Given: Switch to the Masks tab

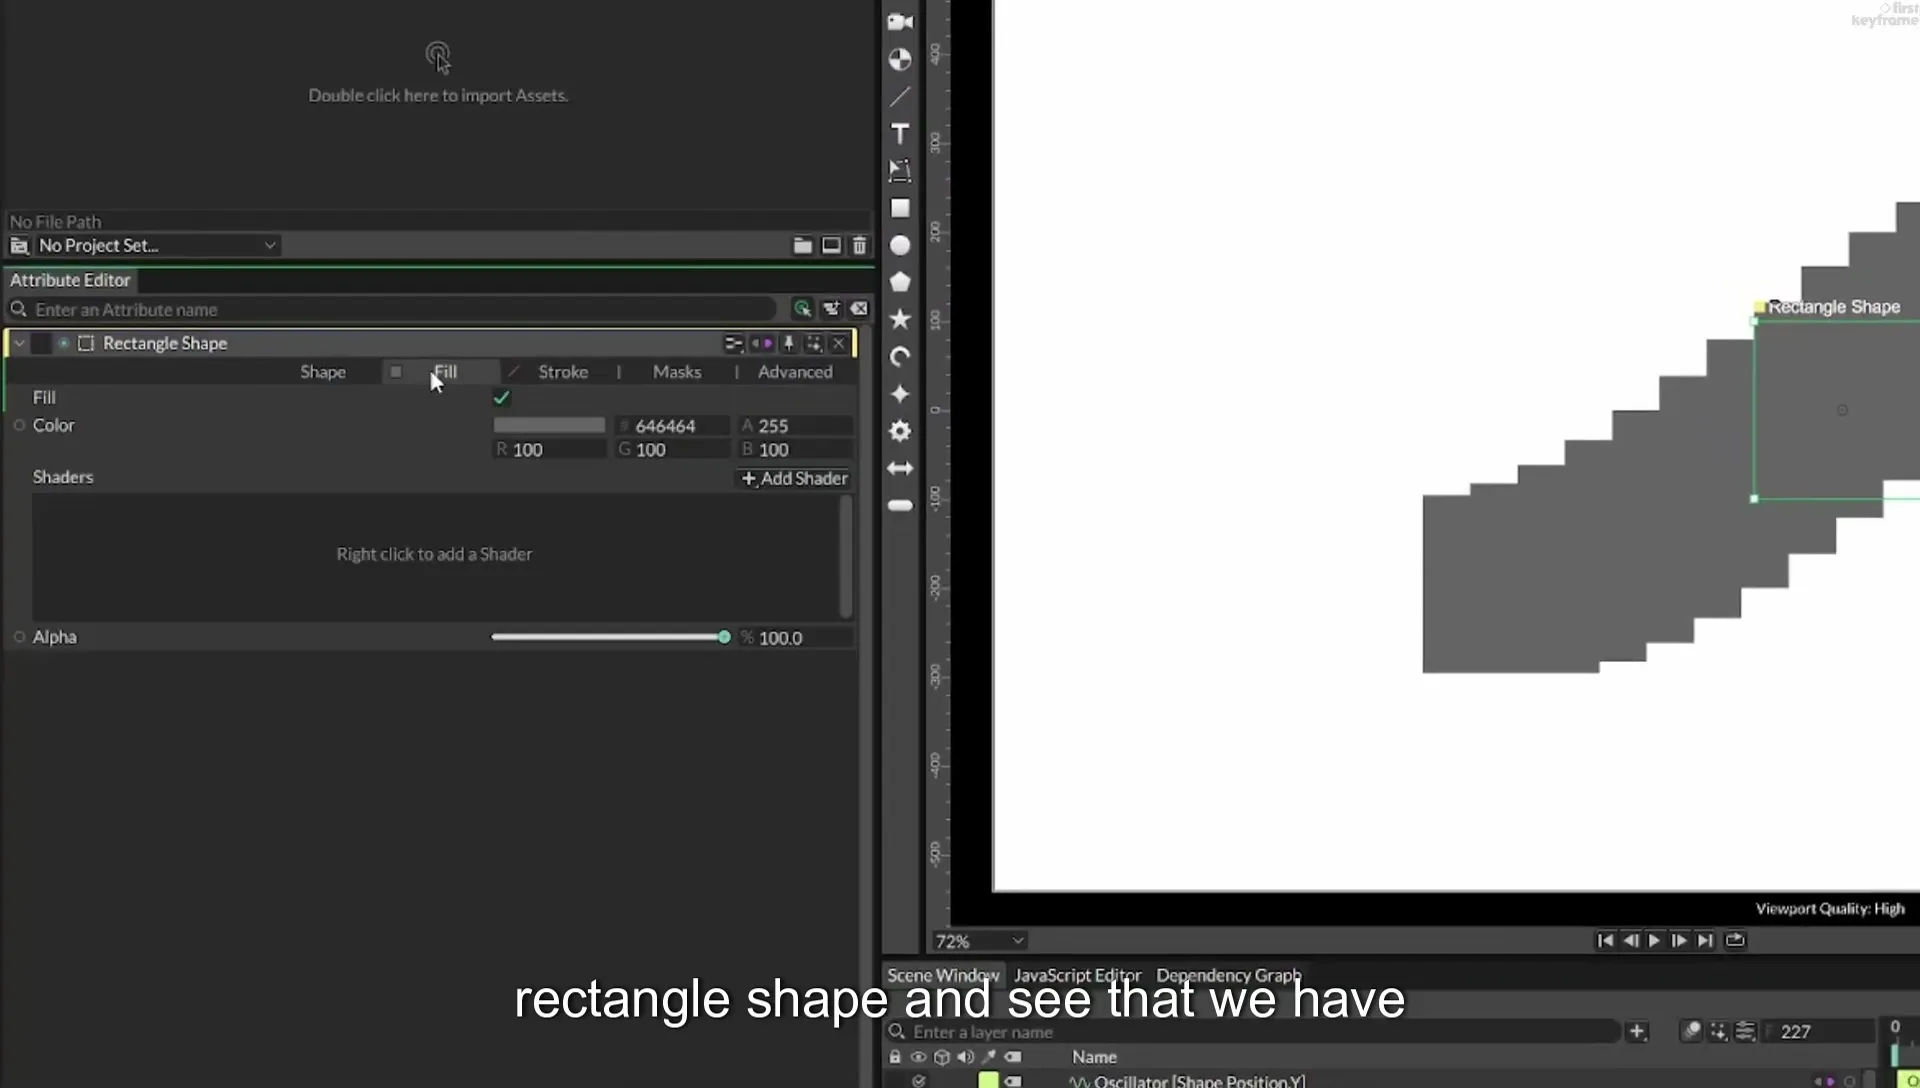Looking at the screenshot, I should [677, 372].
